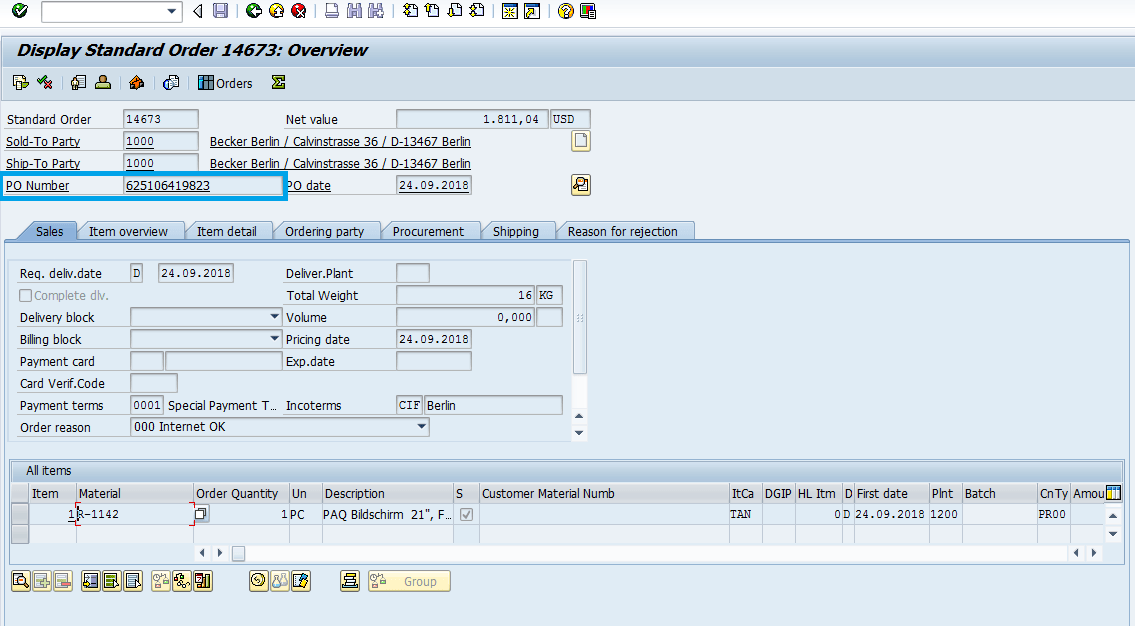The width and height of the screenshot is (1135, 626).
Task: Click the Header Partner person icon
Action: (x=103, y=83)
